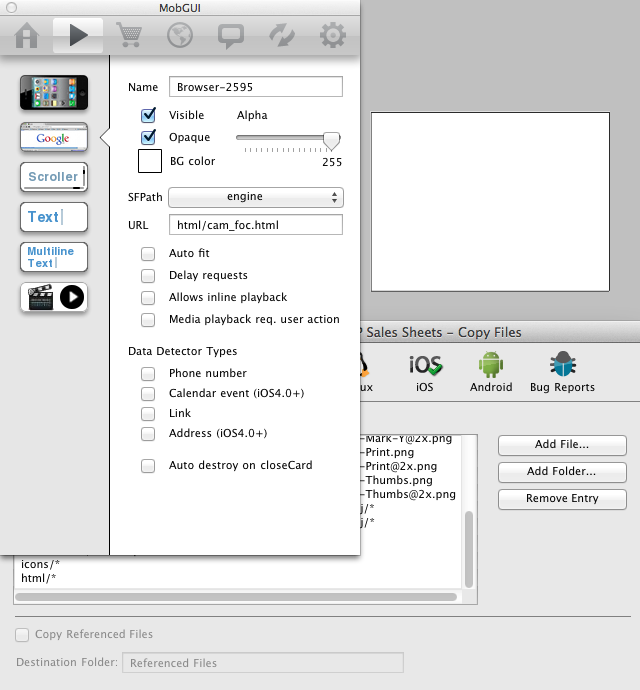Toggle Allows inline playback checkbox

click(x=148, y=297)
